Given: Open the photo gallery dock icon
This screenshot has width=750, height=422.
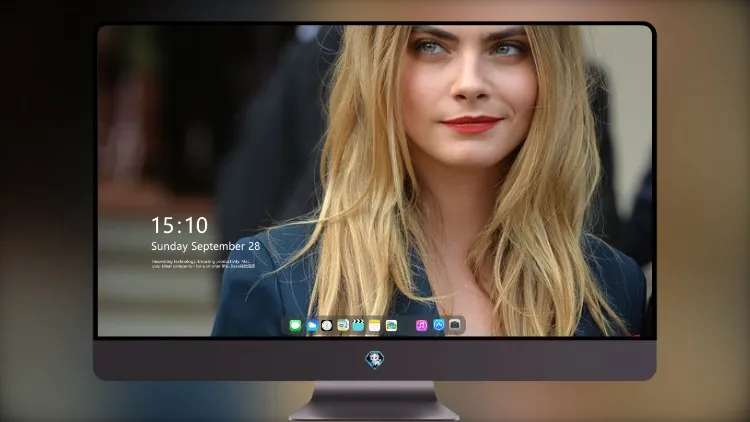Looking at the screenshot, I should 391,326.
